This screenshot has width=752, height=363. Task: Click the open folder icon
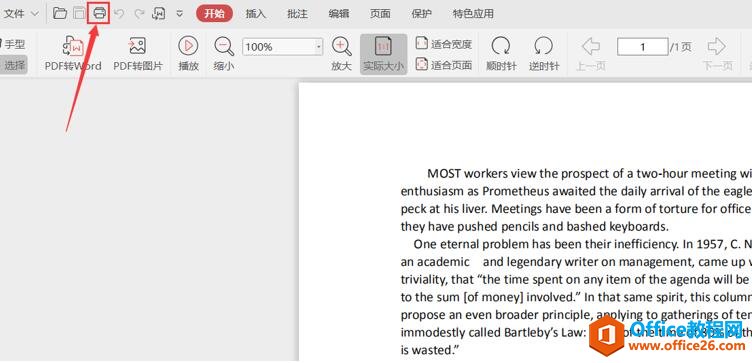(60, 13)
